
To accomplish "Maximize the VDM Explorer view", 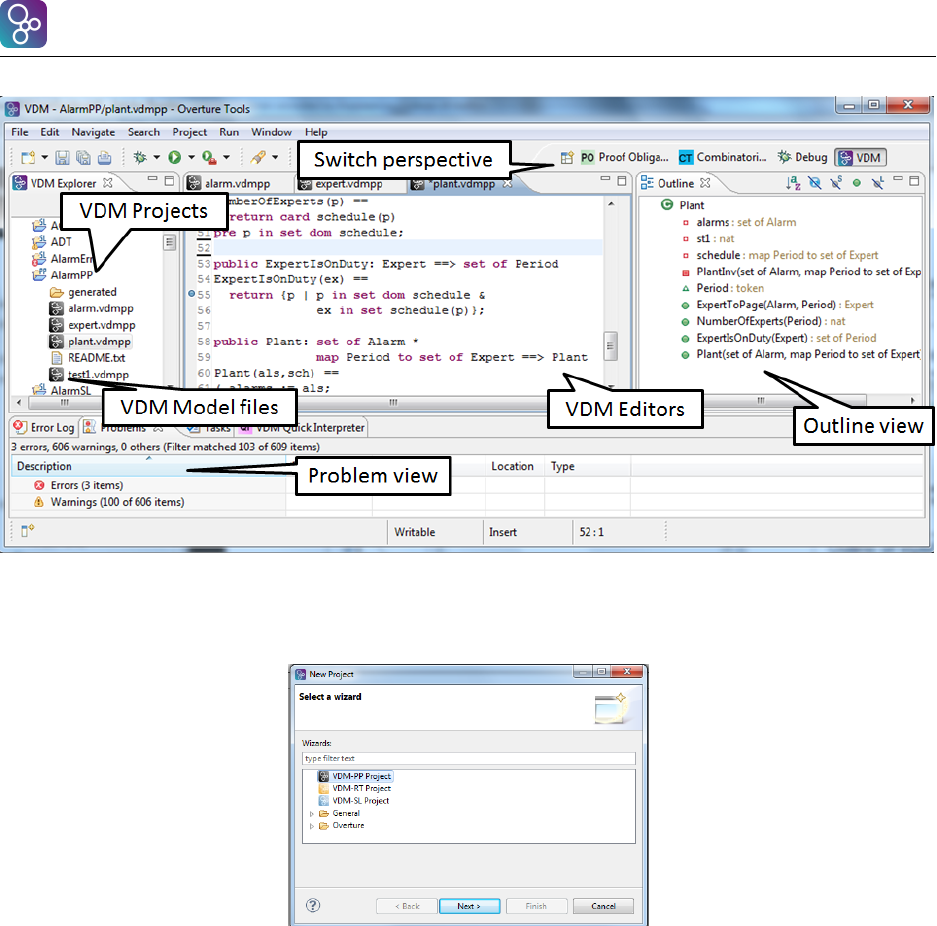I will click(169, 180).
